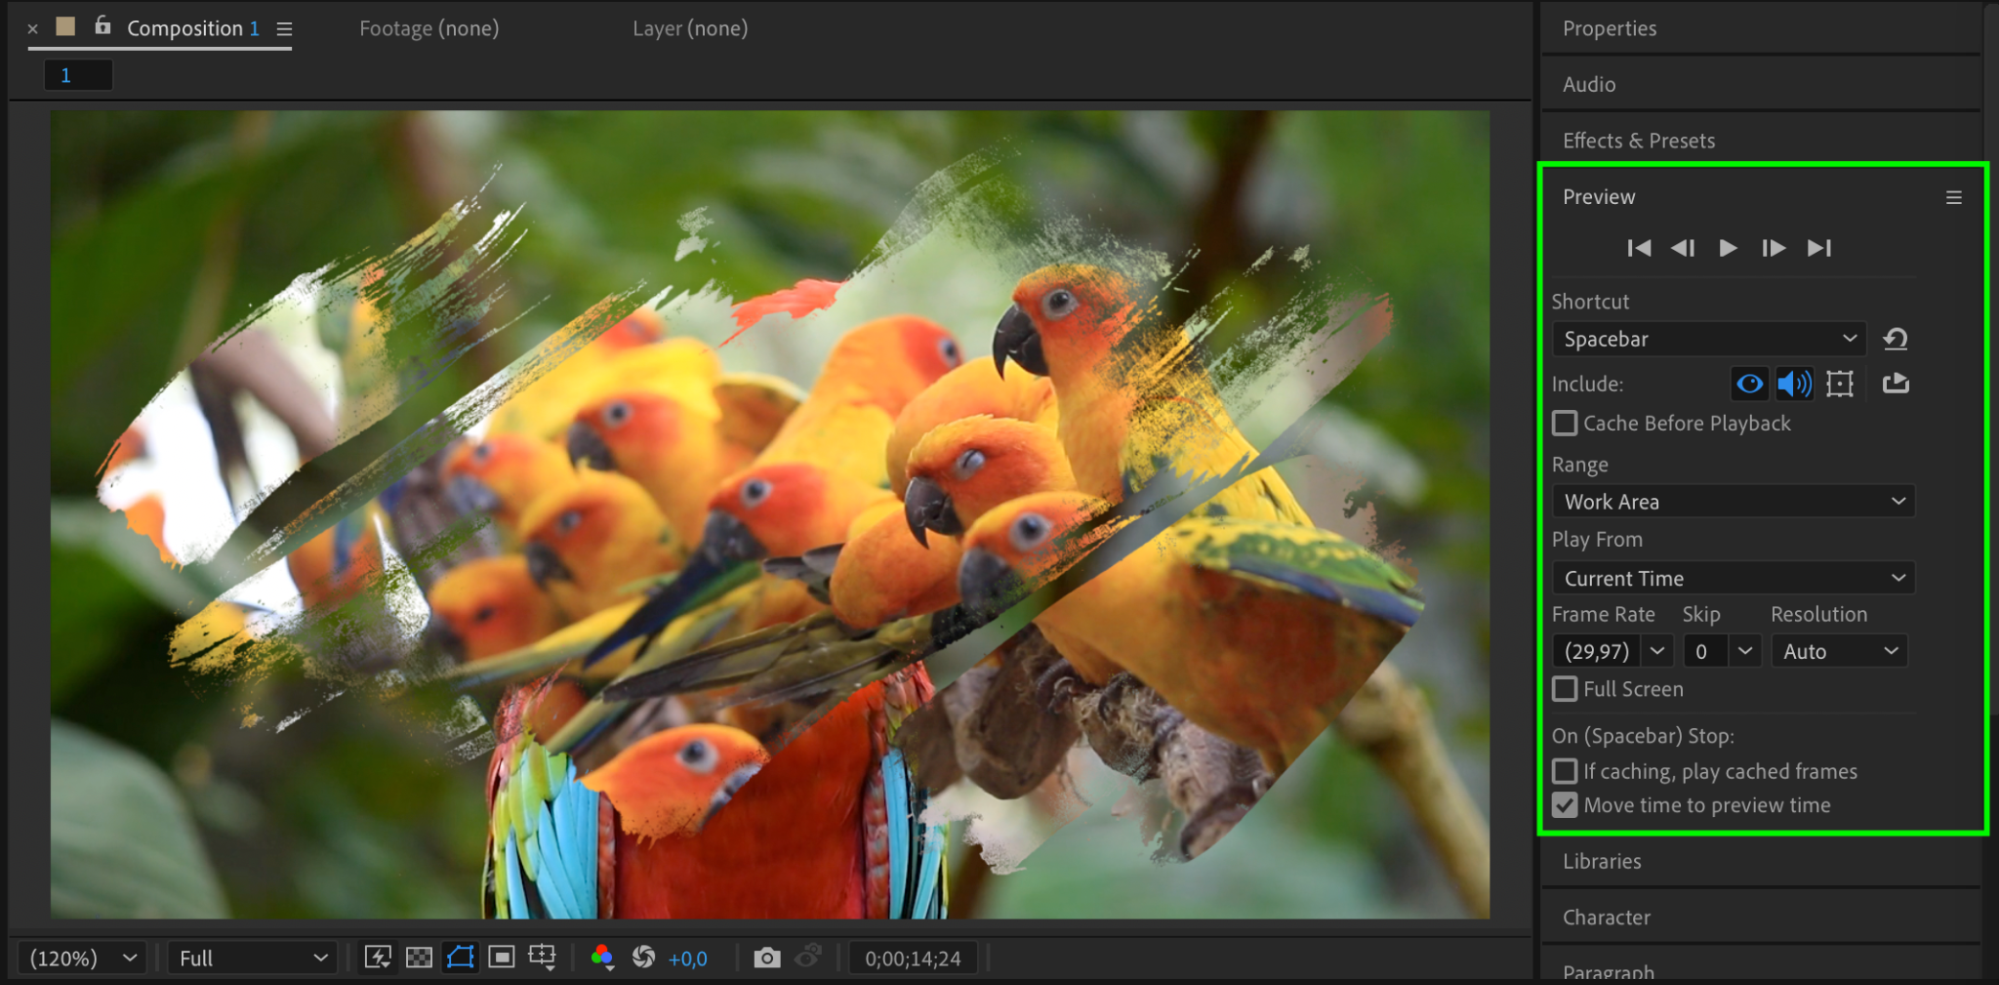Jump to first frame in Preview
This screenshot has height=985, width=1999.
coord(1639,248)
